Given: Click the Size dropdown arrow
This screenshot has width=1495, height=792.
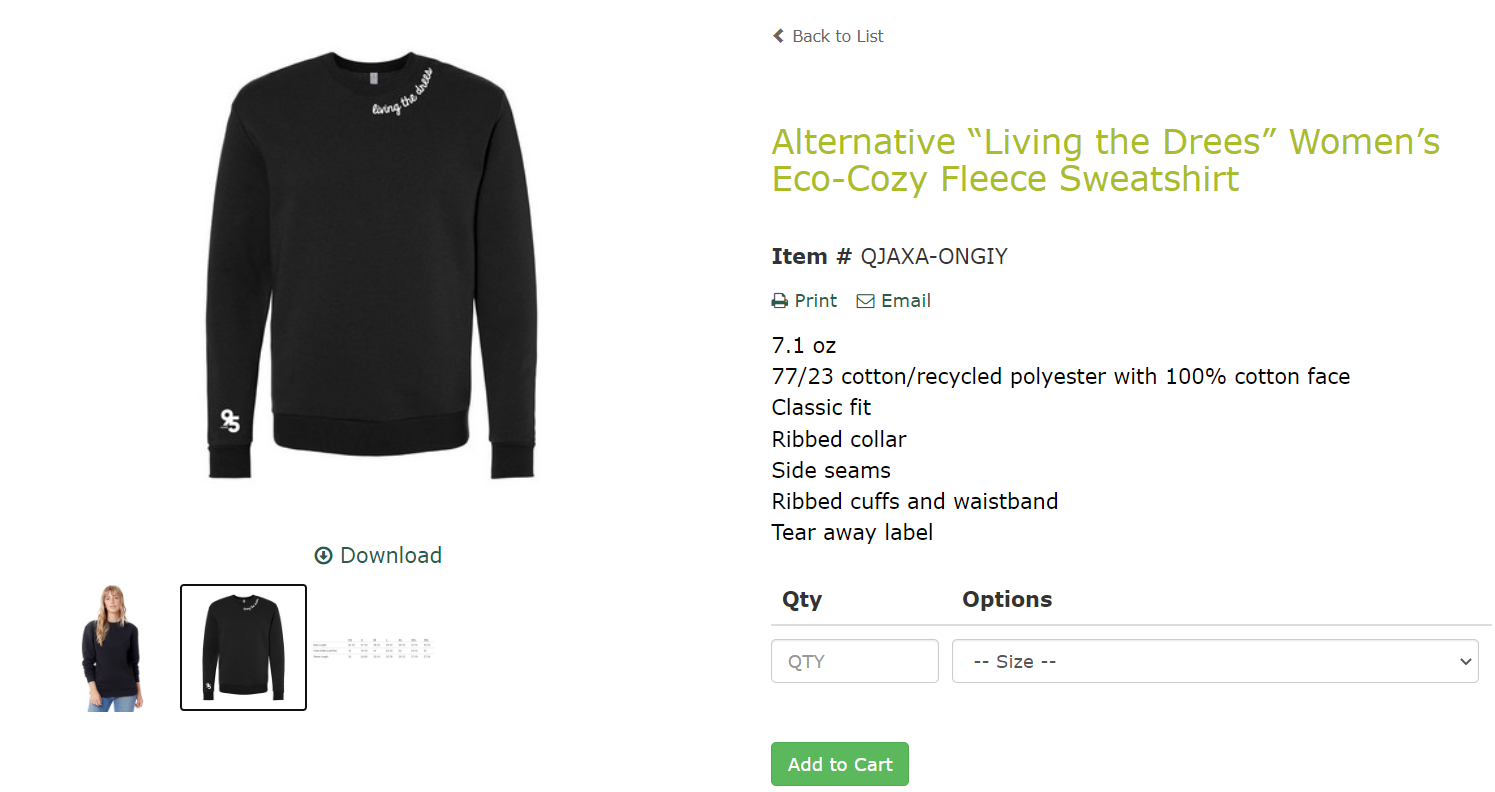Looking at the screenshot, I should [1466, 661].
